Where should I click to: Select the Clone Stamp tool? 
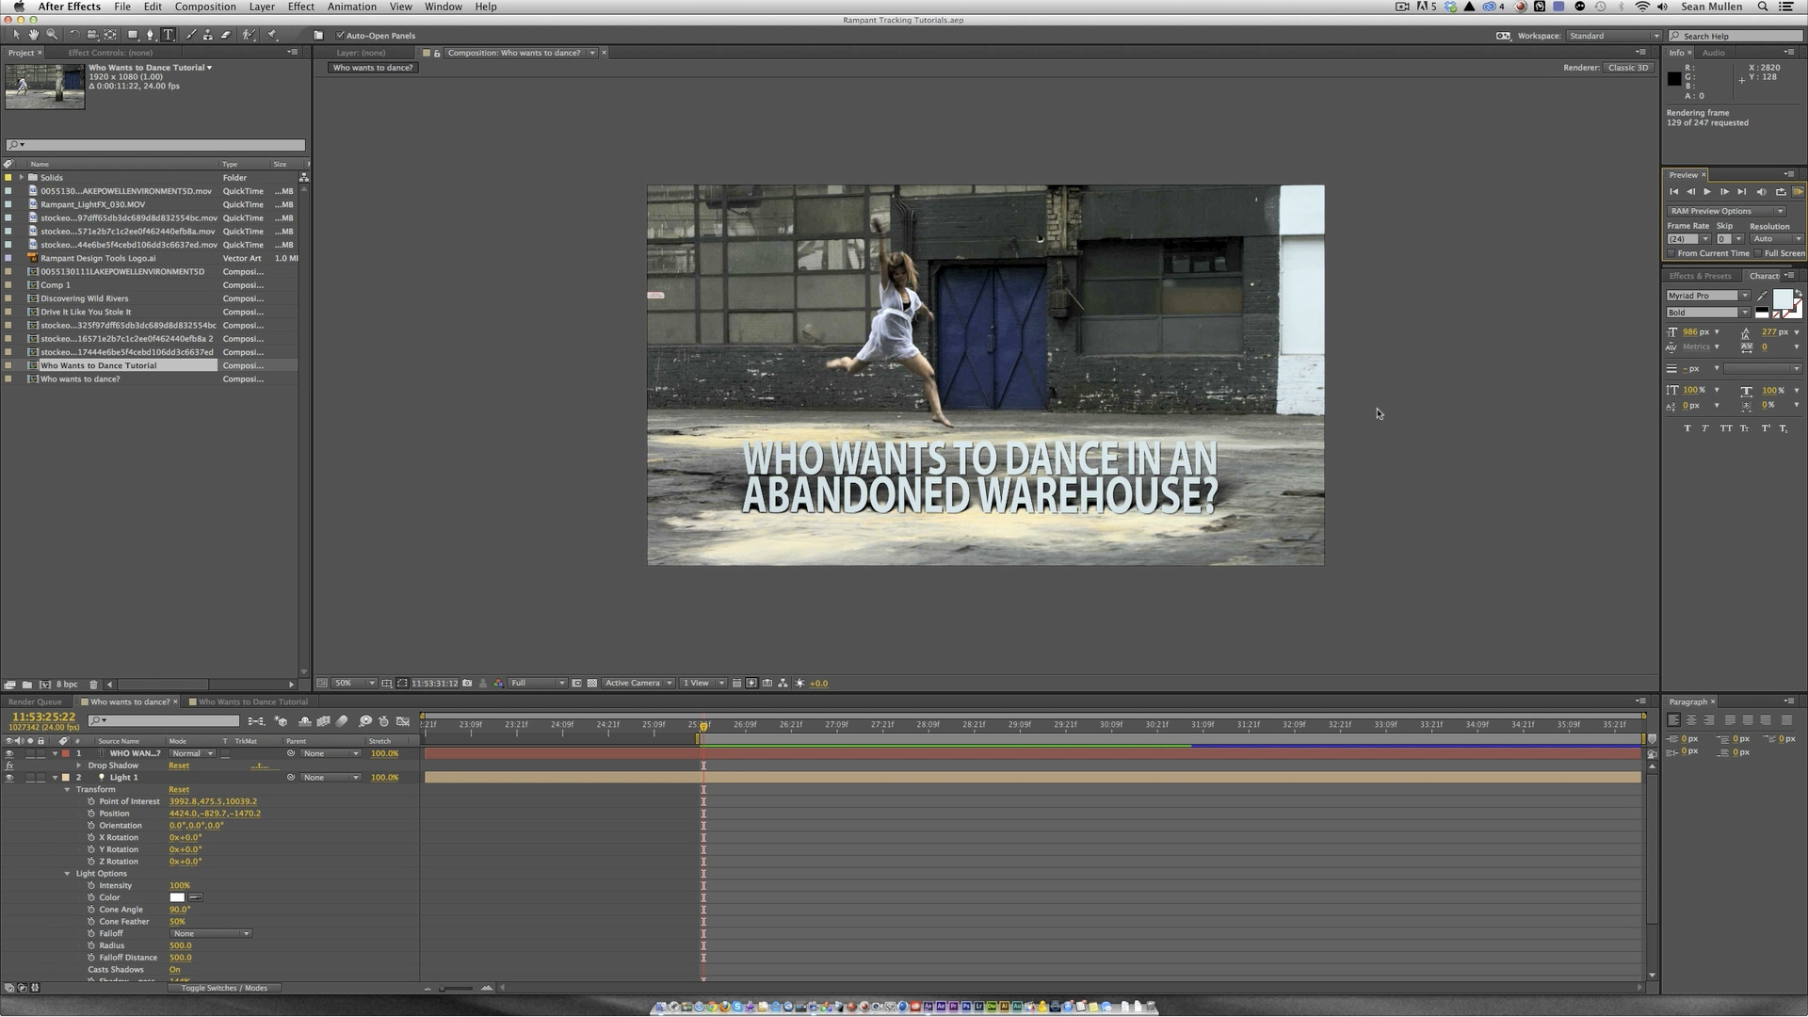tap(208, 35)
